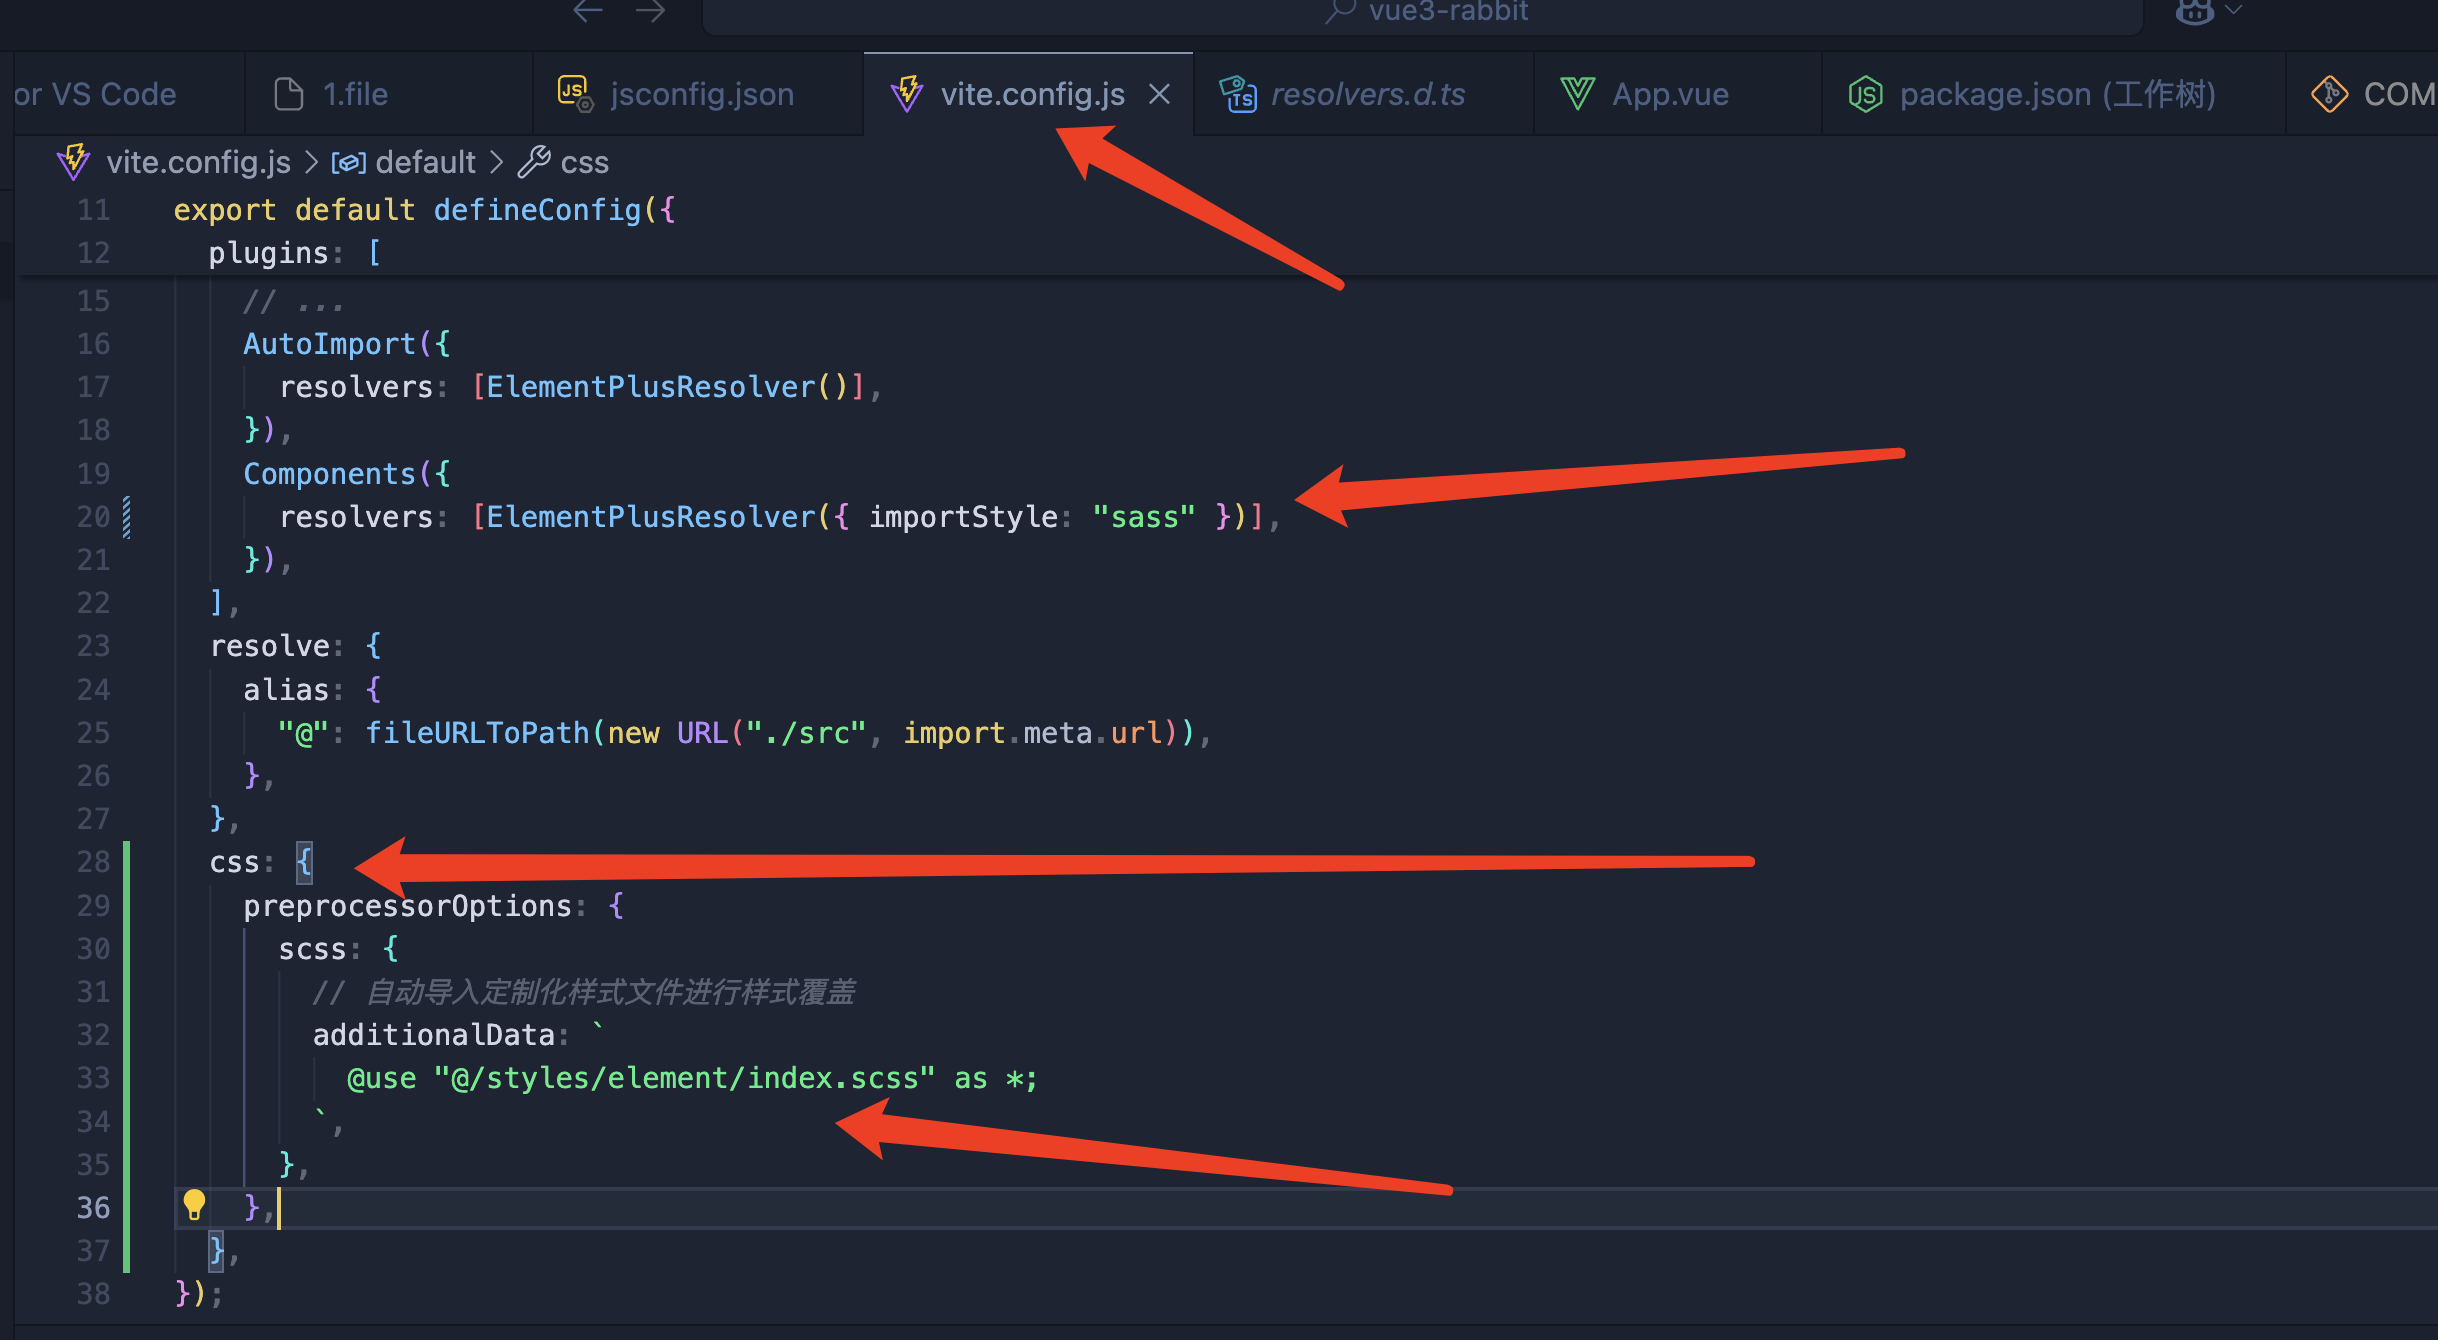Click the go back arrow

tap(588, 12)
